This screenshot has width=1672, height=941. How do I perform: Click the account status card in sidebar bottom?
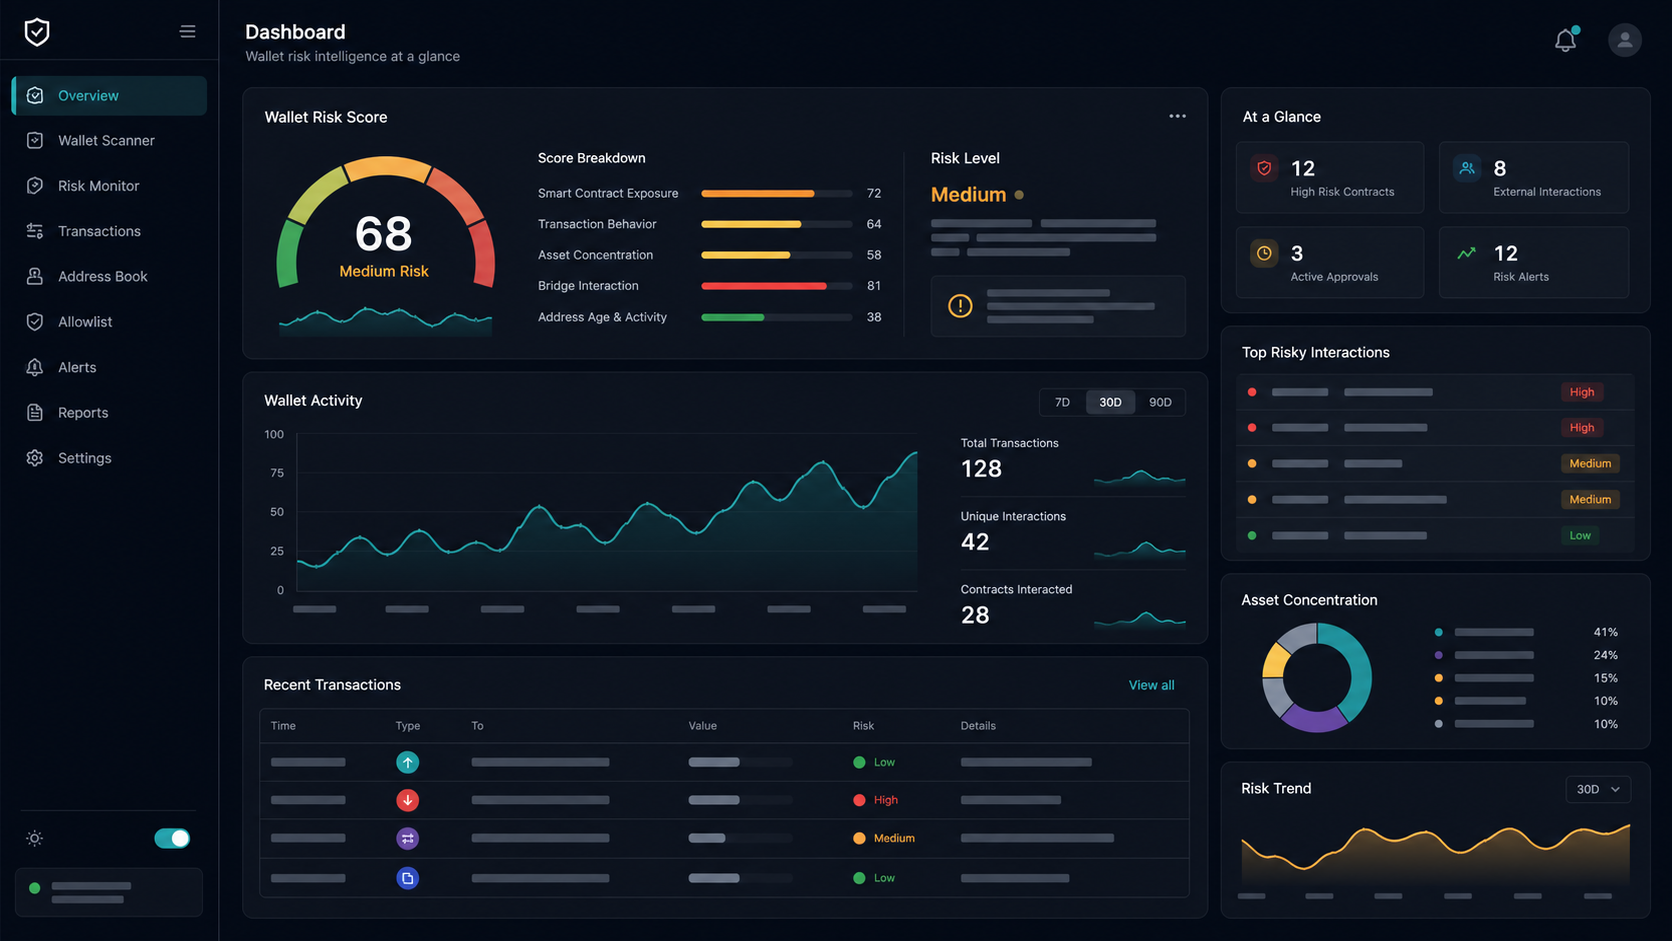pyautogui.click(x=109, y=892)
